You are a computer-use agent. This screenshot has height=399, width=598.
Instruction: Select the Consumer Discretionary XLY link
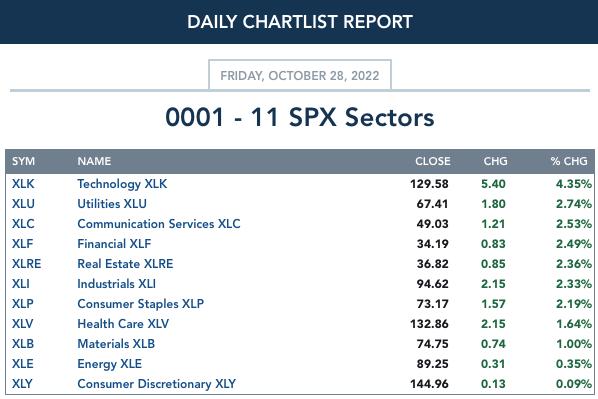156,384
